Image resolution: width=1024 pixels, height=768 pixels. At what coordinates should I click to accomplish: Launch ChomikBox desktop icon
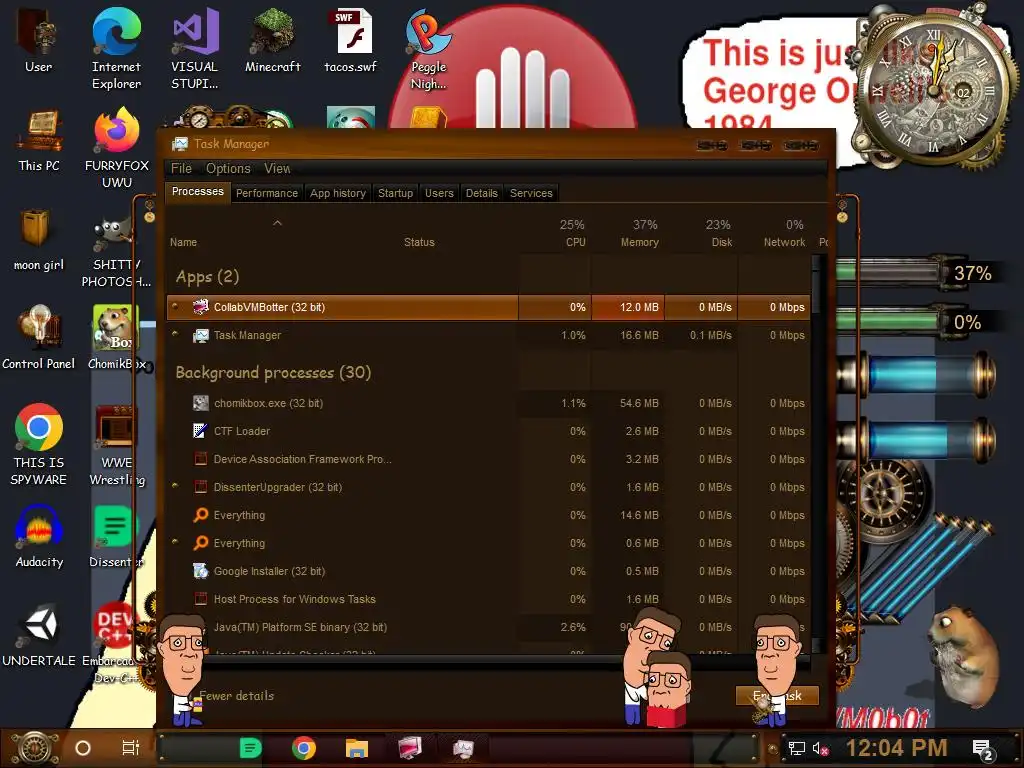tap(116, 337)
